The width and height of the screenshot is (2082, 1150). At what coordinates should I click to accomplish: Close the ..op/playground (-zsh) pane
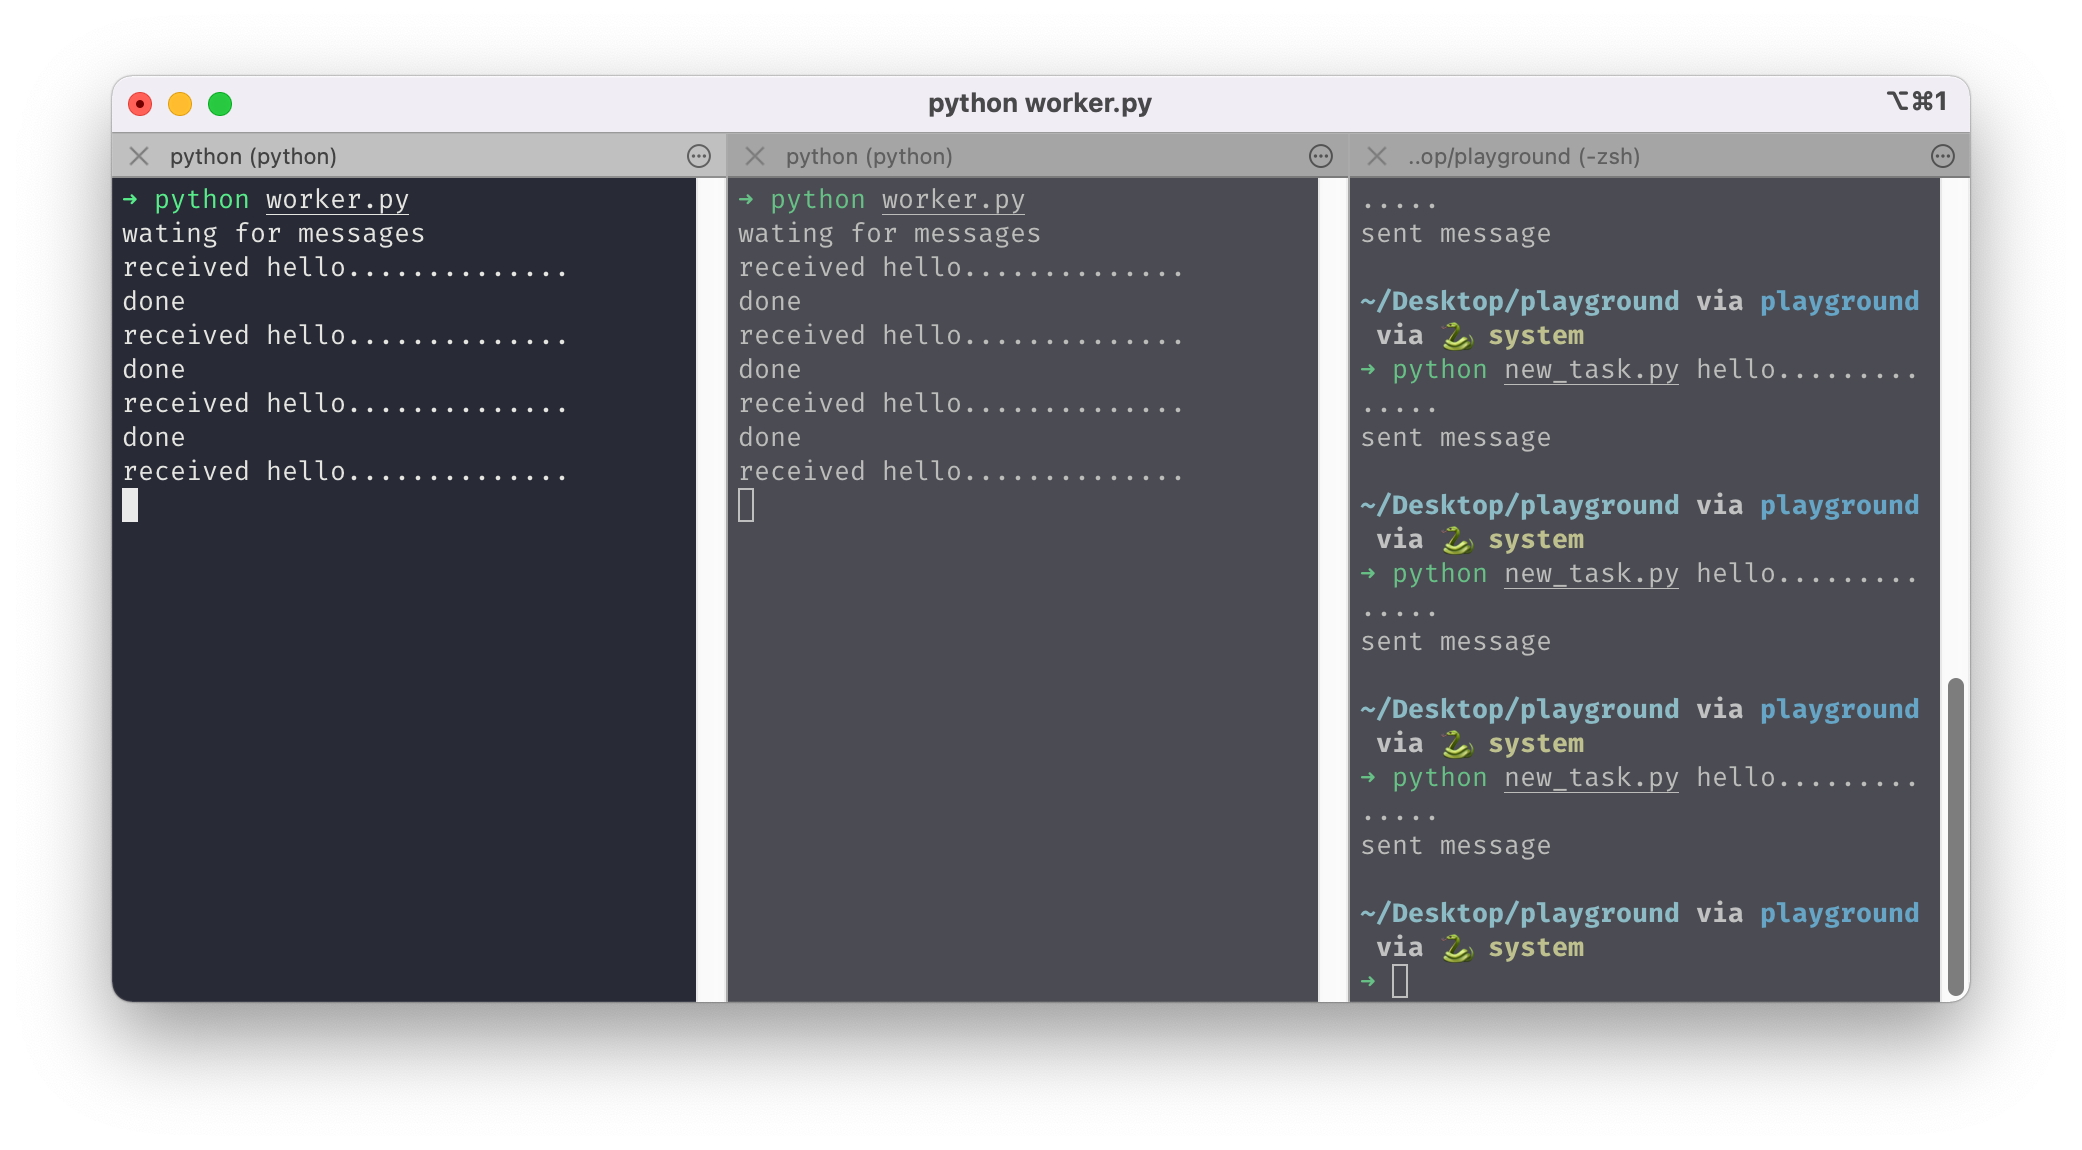[x=1377, y=156]
